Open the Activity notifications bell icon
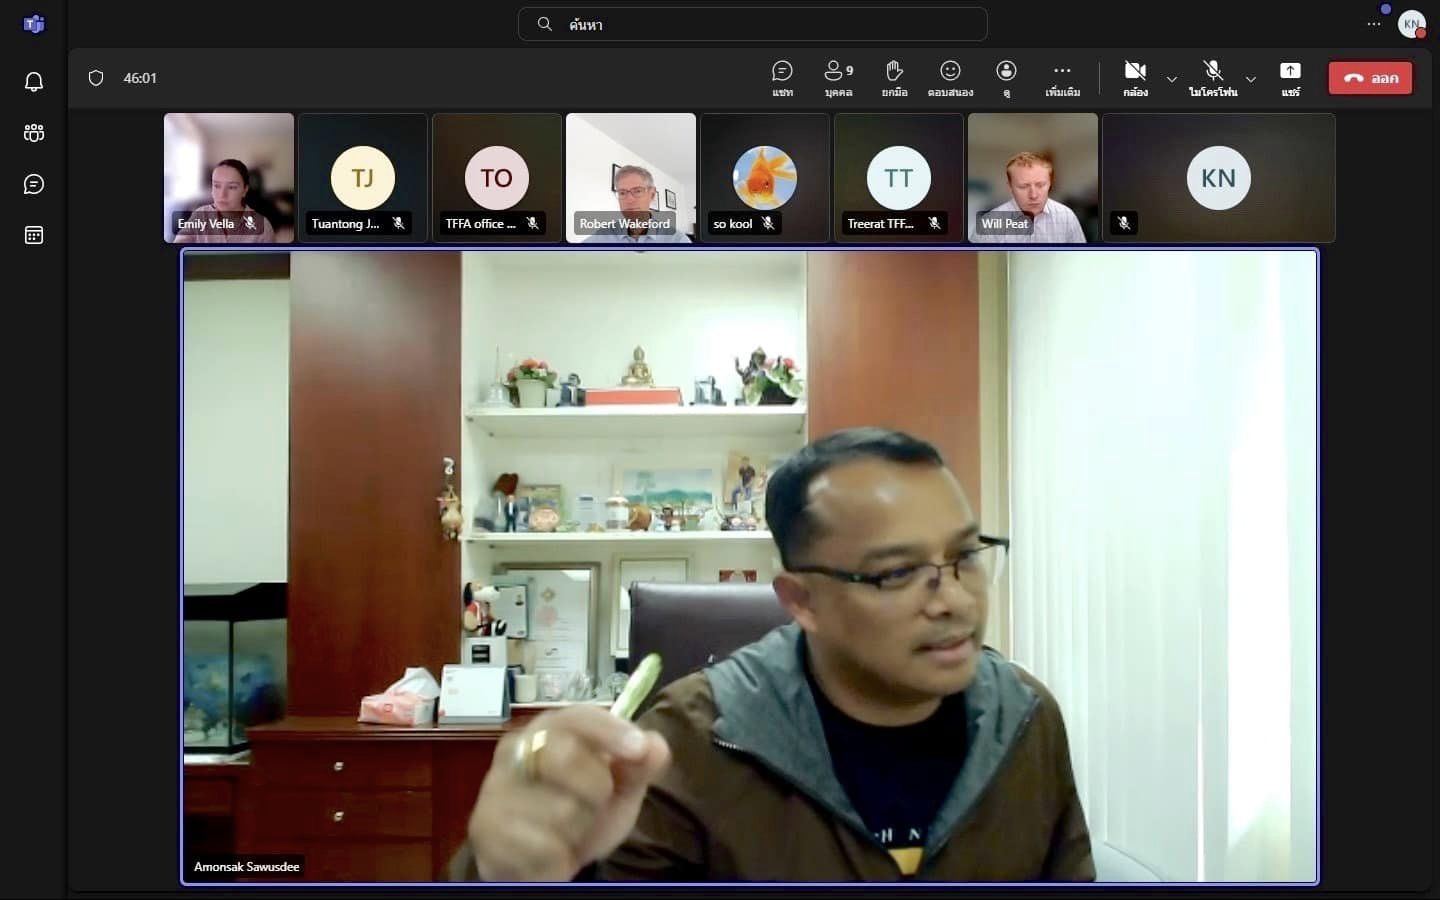Image resolution: width=1440 pixels, height=900 pixels. (x=33, y=82)
